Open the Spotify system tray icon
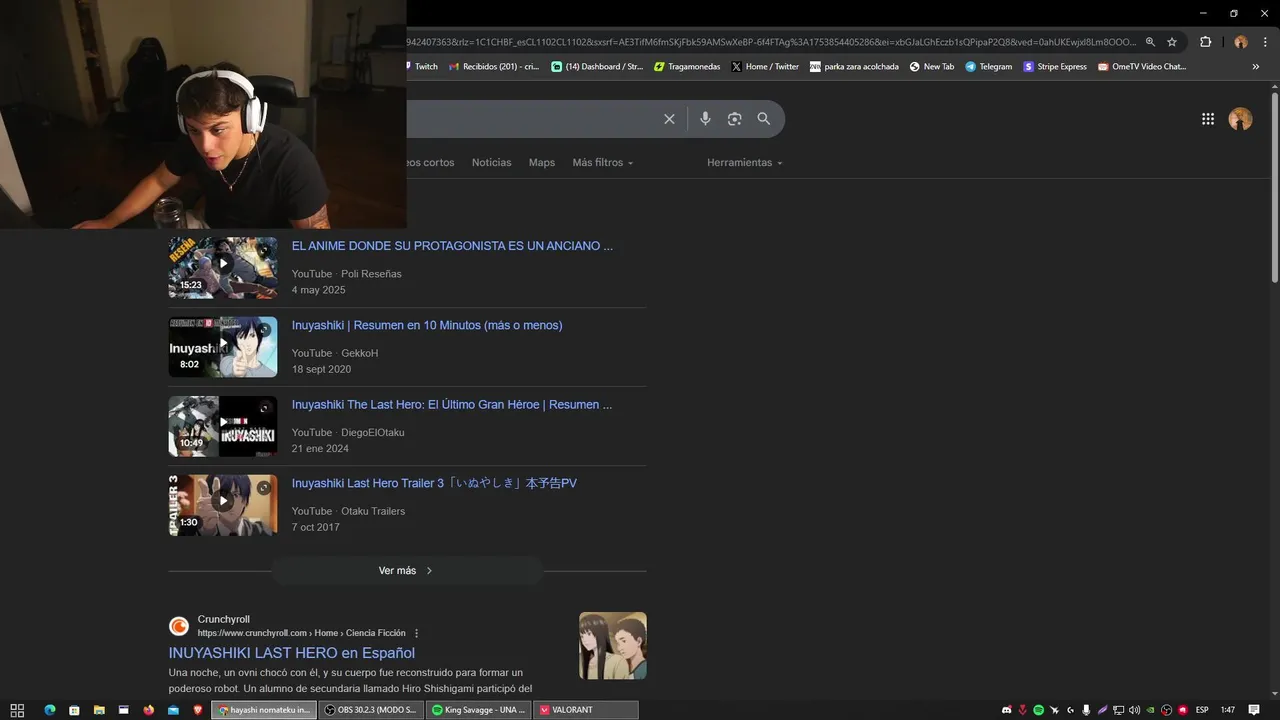Screen dimensions: 1280x720 pos(1038,710)
